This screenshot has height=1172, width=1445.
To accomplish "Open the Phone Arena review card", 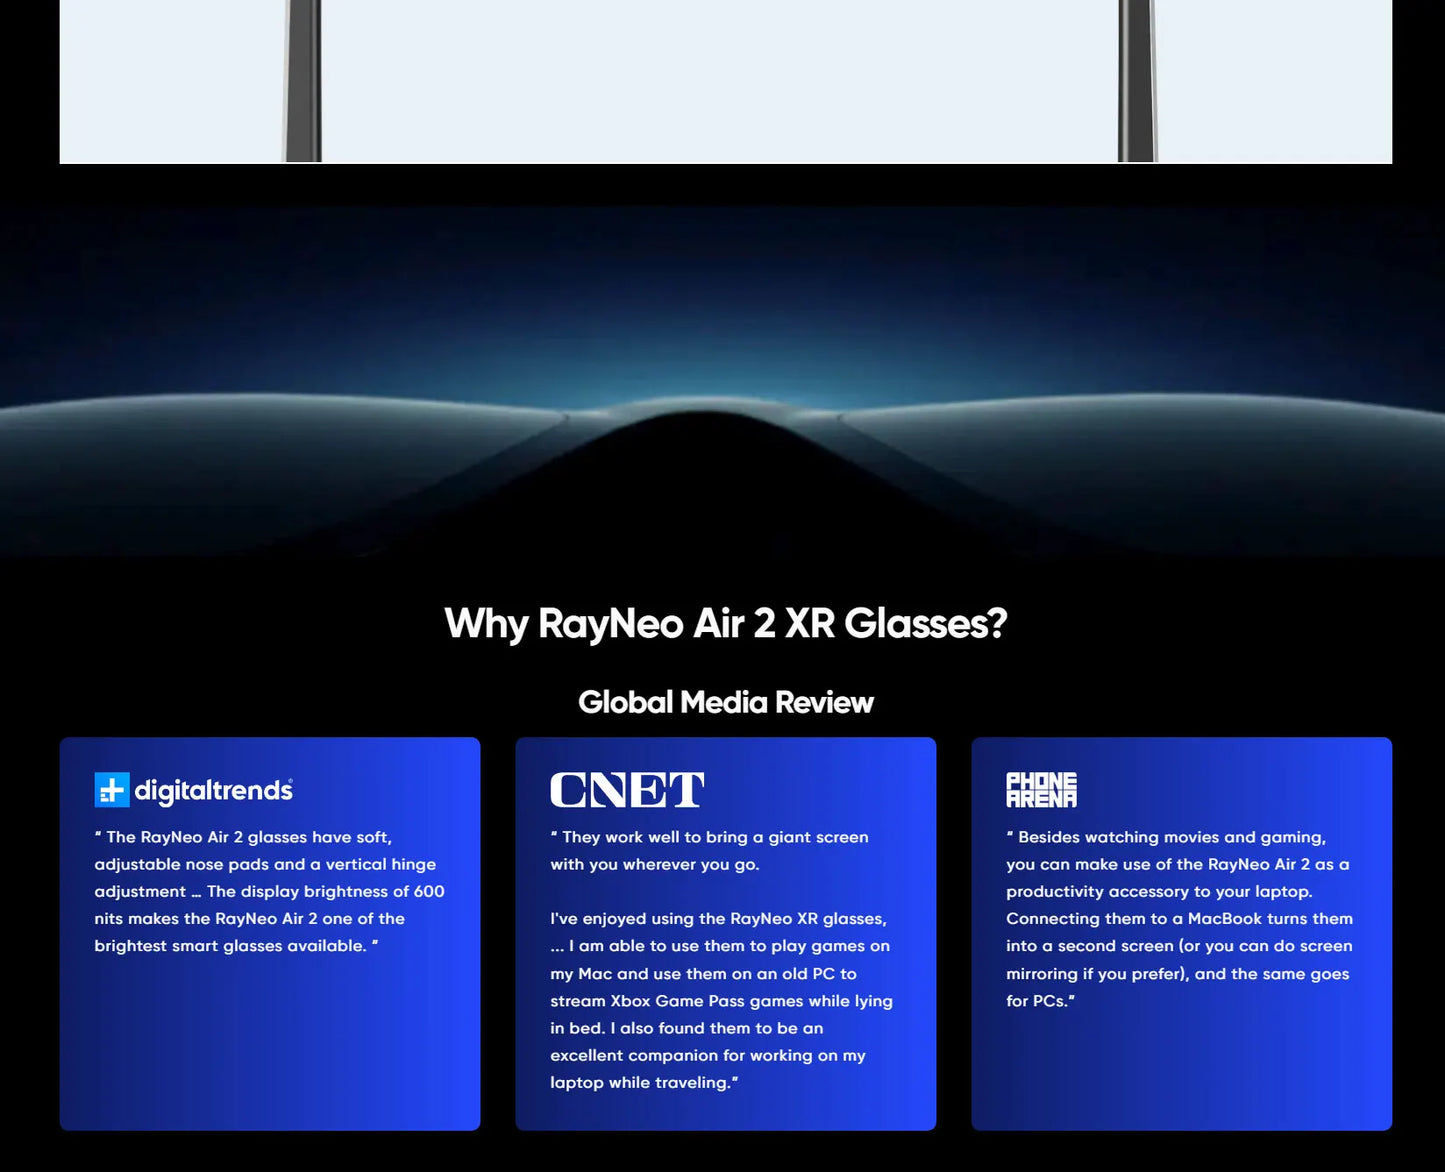I will (1182, 933).
